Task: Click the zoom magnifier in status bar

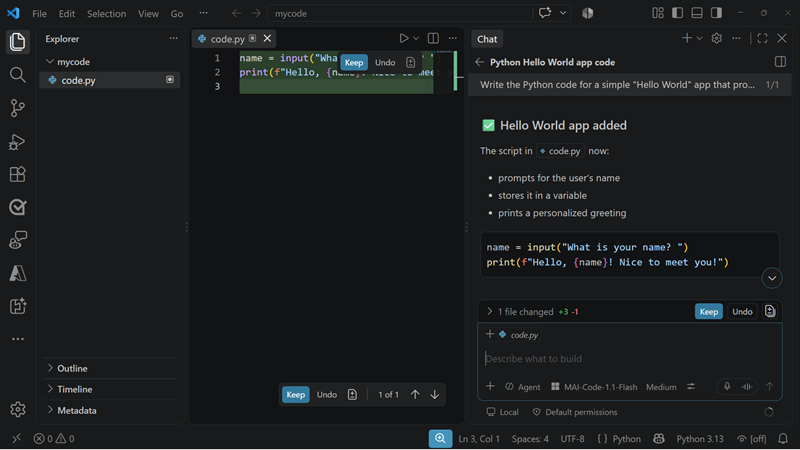Action: [440, 438]
